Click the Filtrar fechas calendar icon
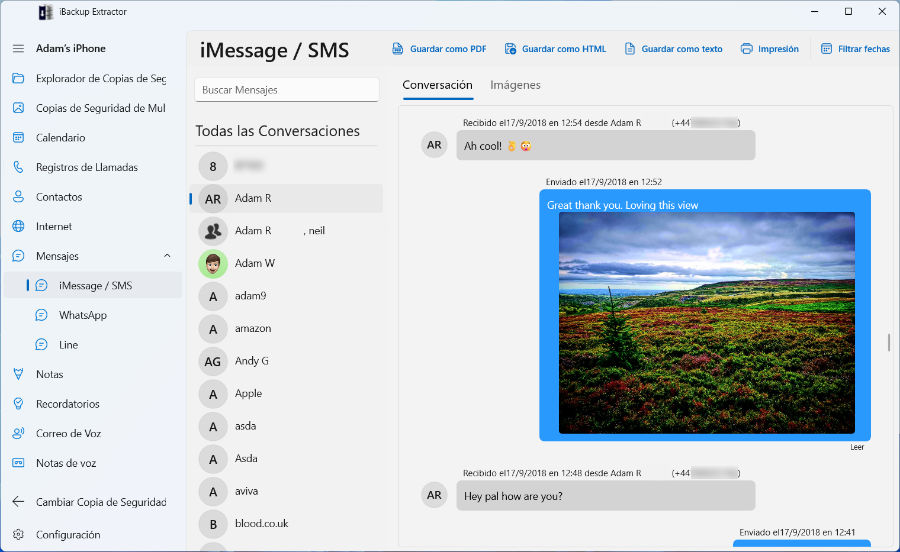 [x=826, y=49]
